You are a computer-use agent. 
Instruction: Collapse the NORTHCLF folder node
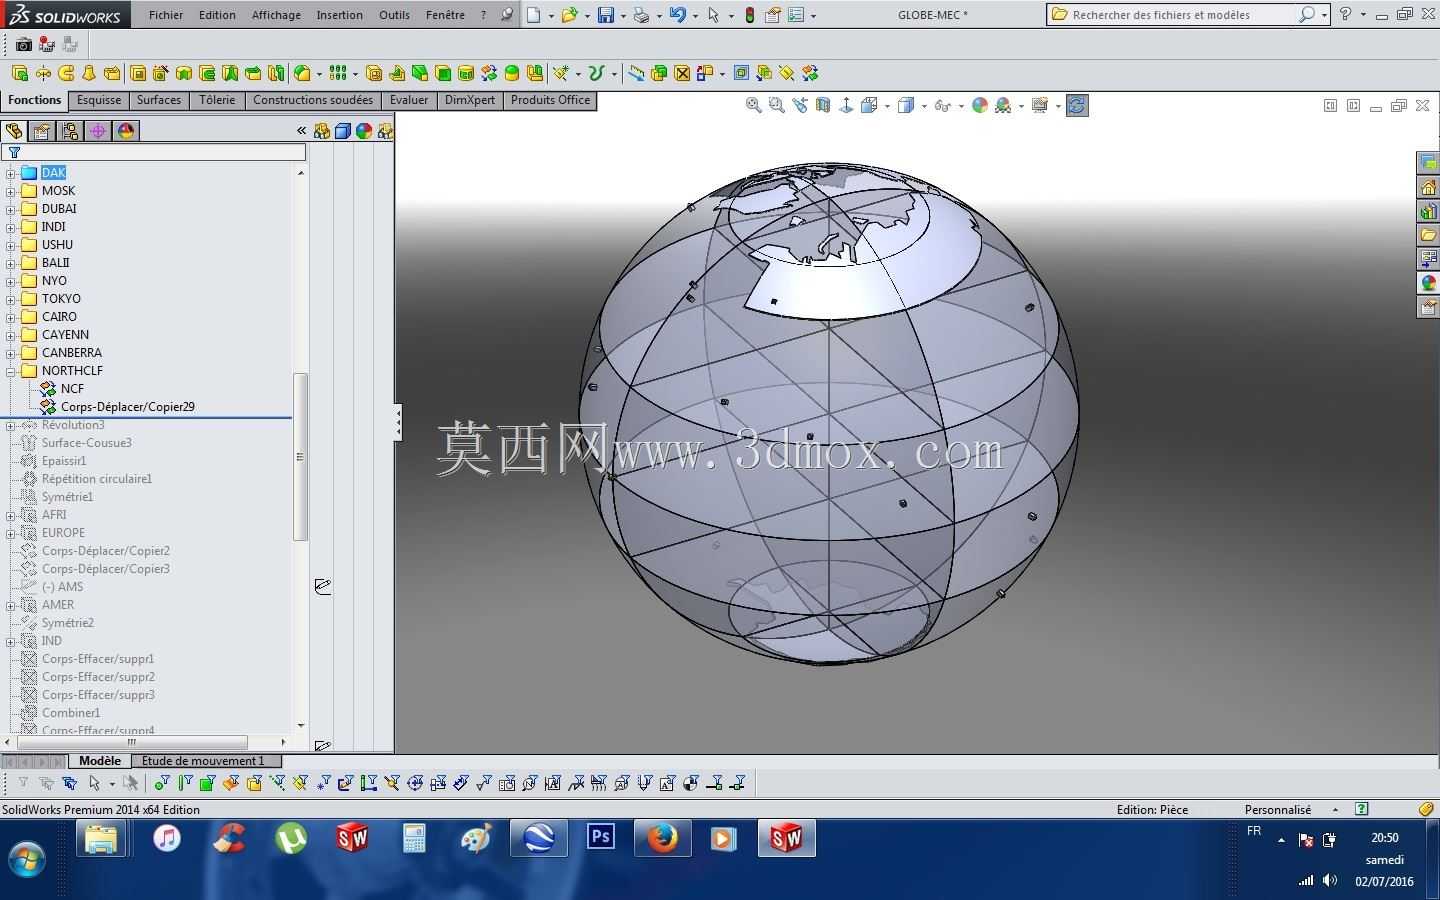point(11,371)
